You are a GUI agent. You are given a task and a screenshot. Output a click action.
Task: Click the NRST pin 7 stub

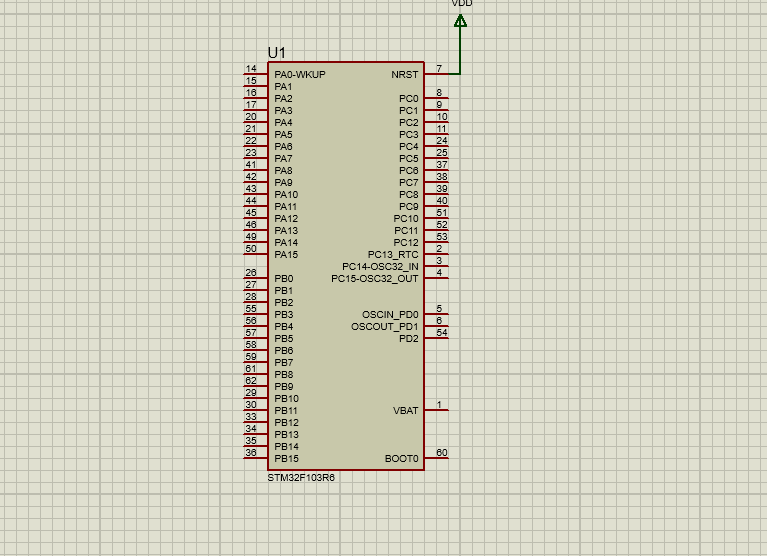436,74
